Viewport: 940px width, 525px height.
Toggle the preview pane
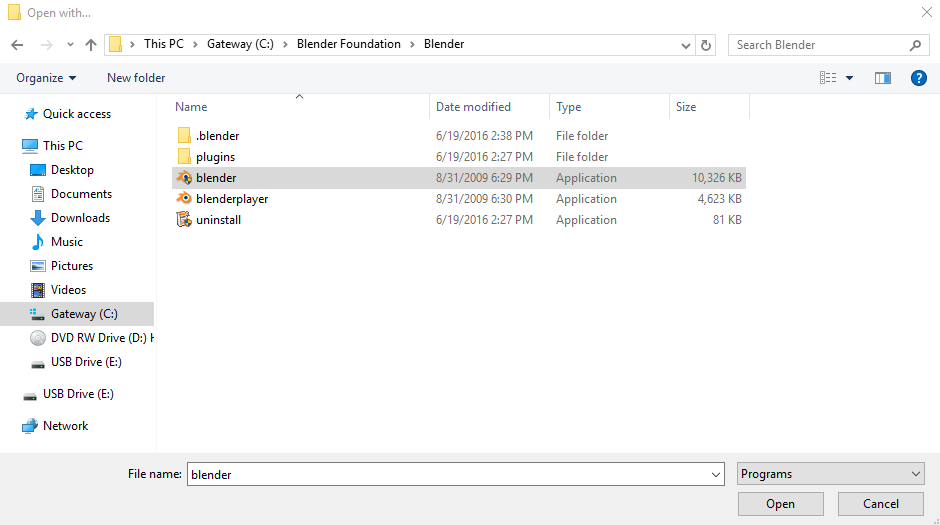(882, 78)
